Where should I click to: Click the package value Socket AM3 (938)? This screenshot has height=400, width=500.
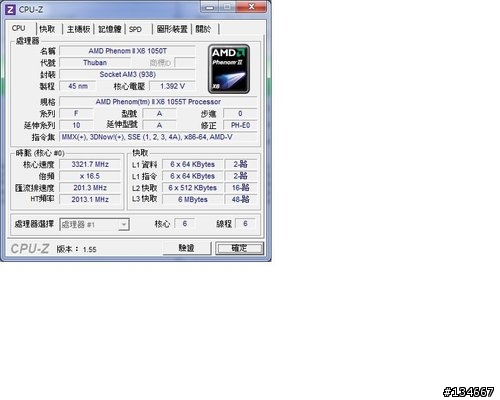[127, 74]
